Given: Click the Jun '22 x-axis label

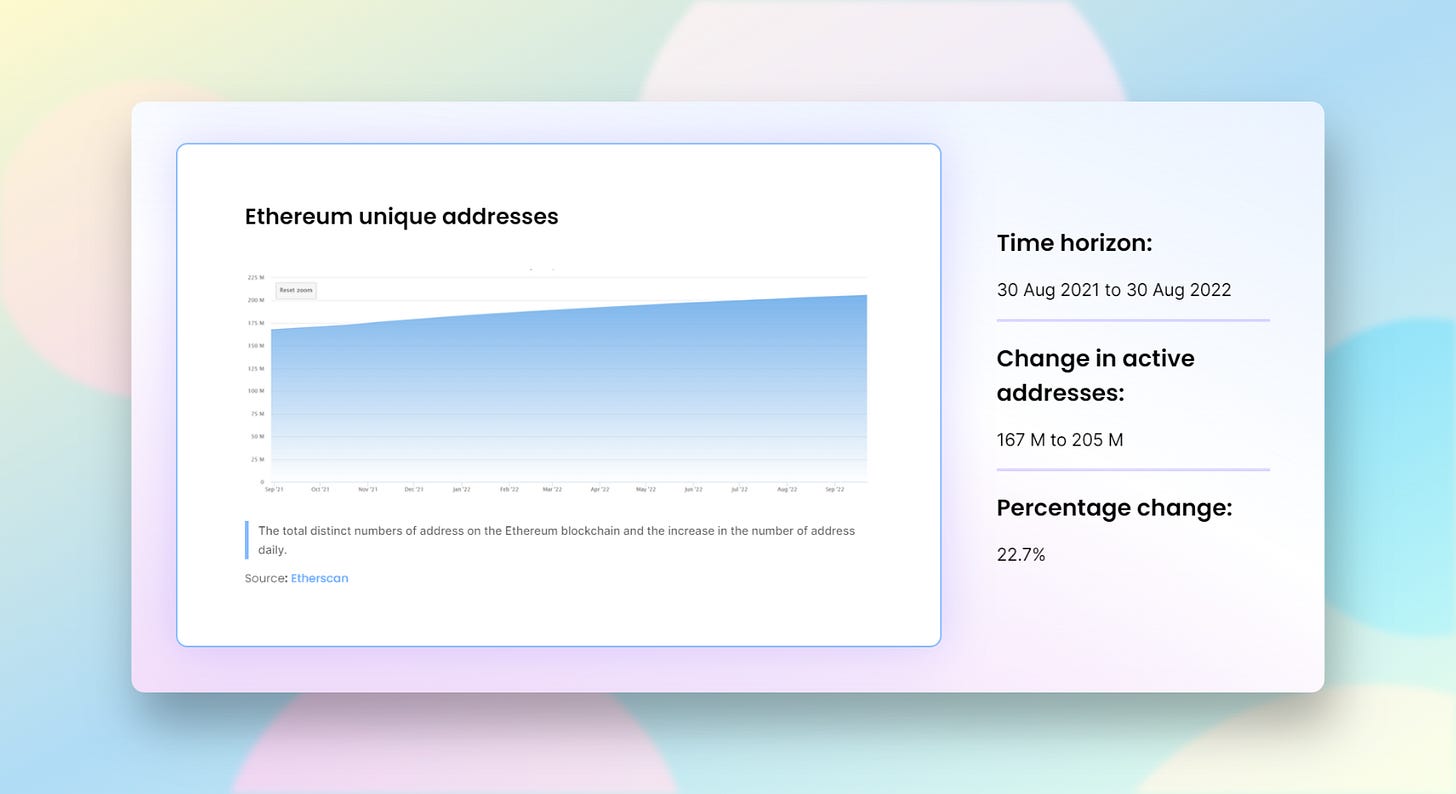Looking at the screenshot, I should (x=693, y=490).
